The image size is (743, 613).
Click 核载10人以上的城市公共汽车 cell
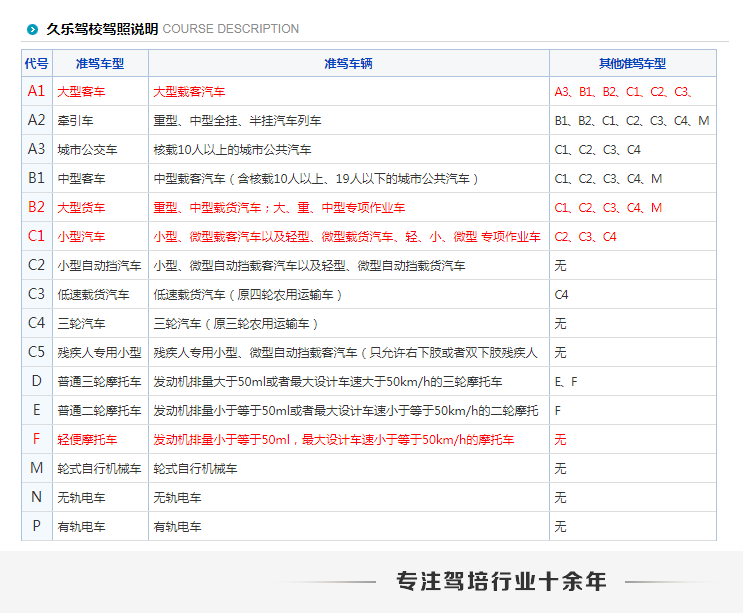(348, 150)
